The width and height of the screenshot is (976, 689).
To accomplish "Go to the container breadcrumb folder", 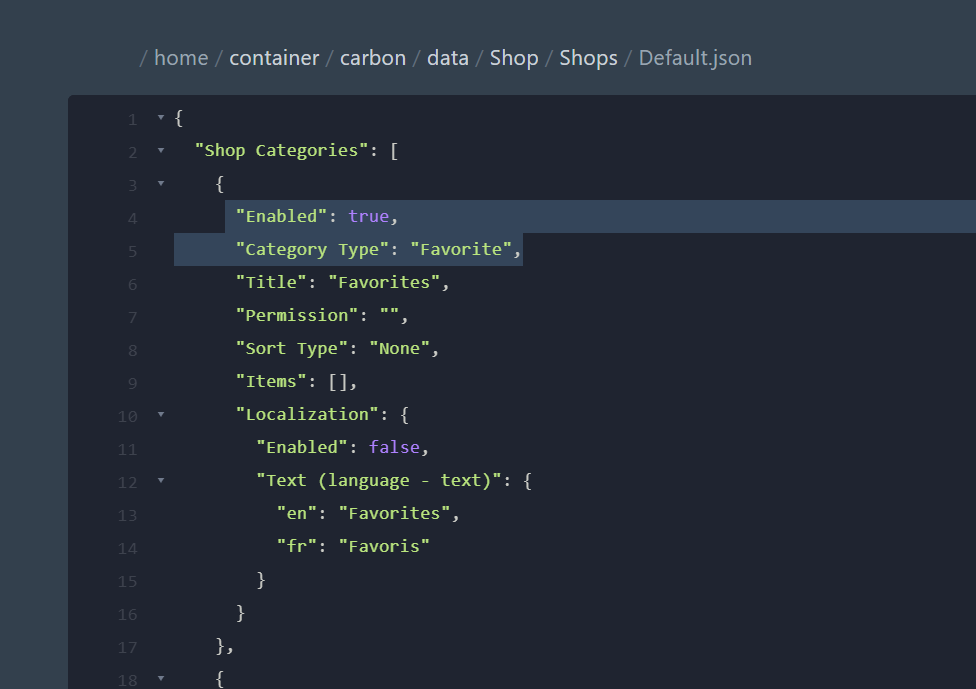I will [274, 58].
